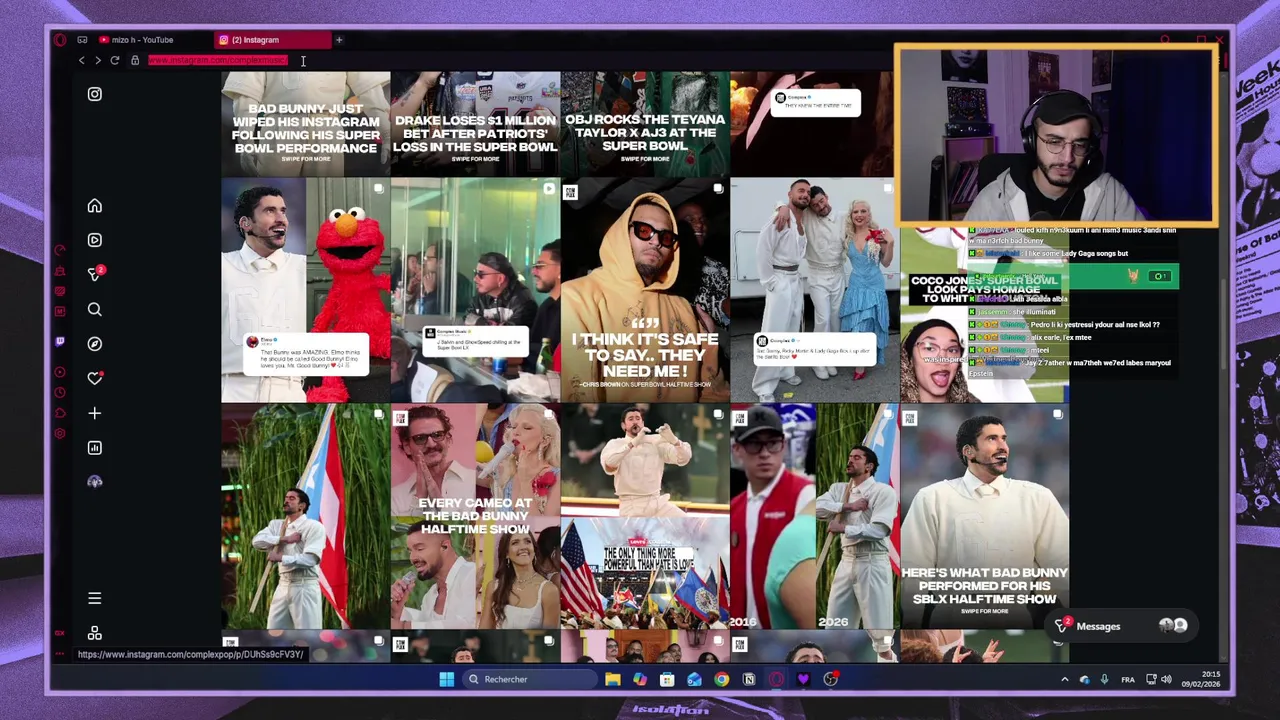Open the Windows Start menu
The width and height of the screenshot is (1280, 720).
[446, 679]
